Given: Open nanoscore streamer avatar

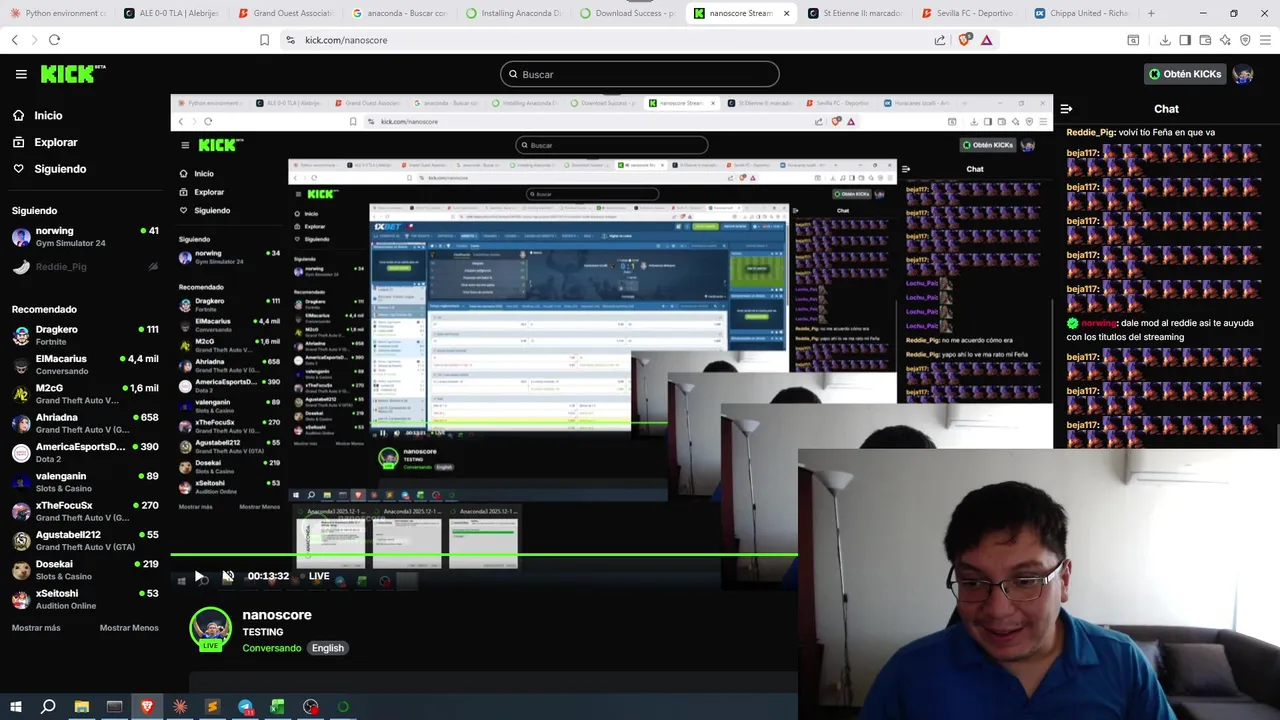Looking at the screenshot, I should pyautogui.click(x=210, y=628).
